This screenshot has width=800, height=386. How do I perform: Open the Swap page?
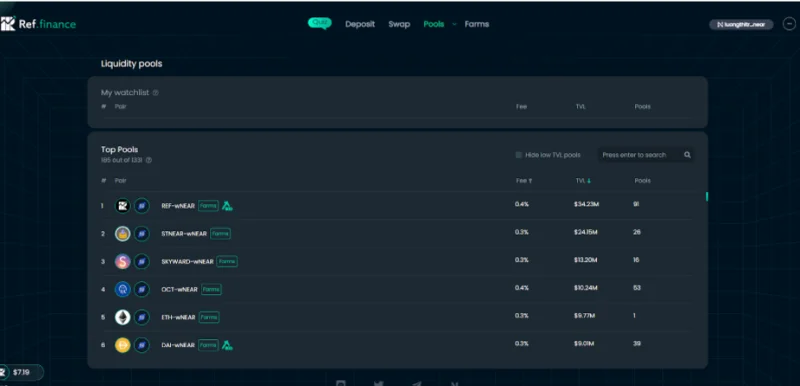[399, 24]
